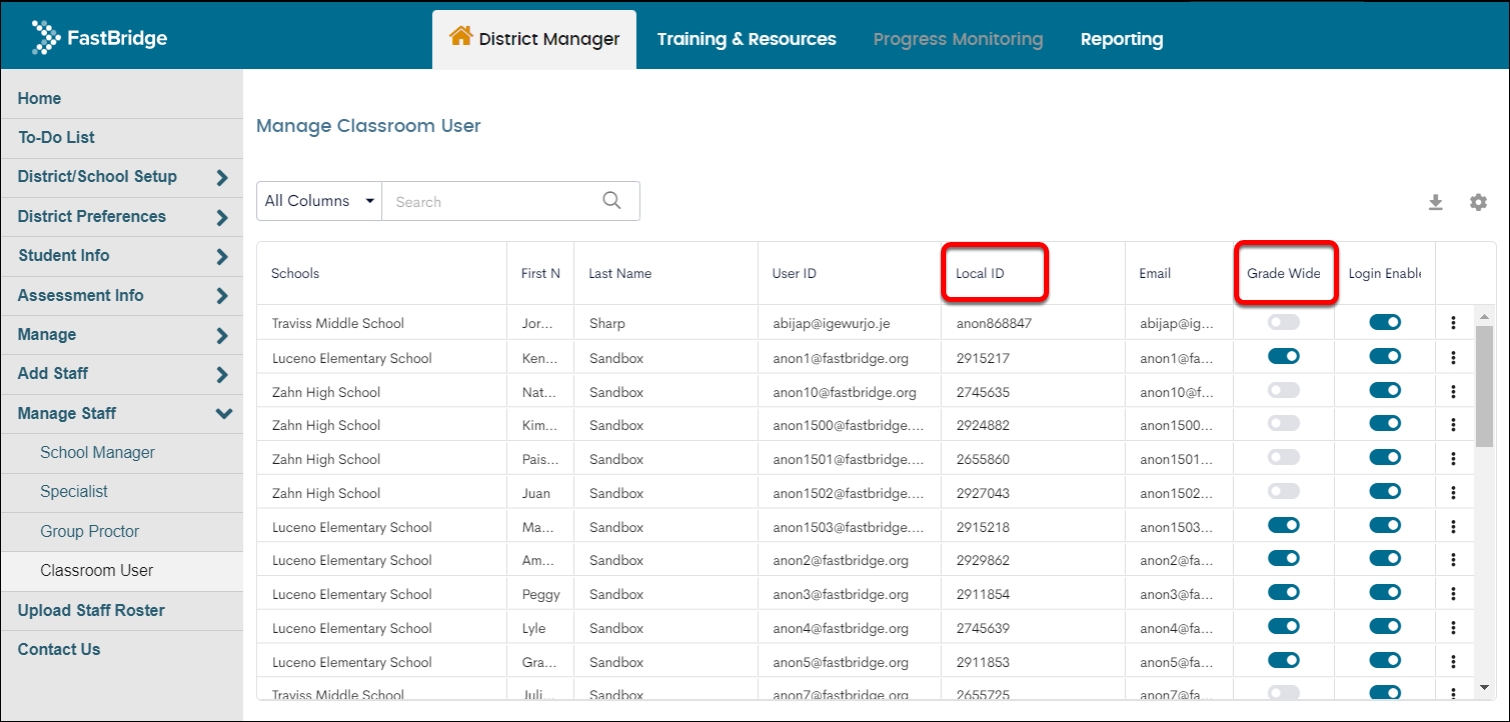The width and height of the screenshot is (1510, 722).
Task: Toggle Grade Wide for Juan Sandbox
Action: [1284, 491]
